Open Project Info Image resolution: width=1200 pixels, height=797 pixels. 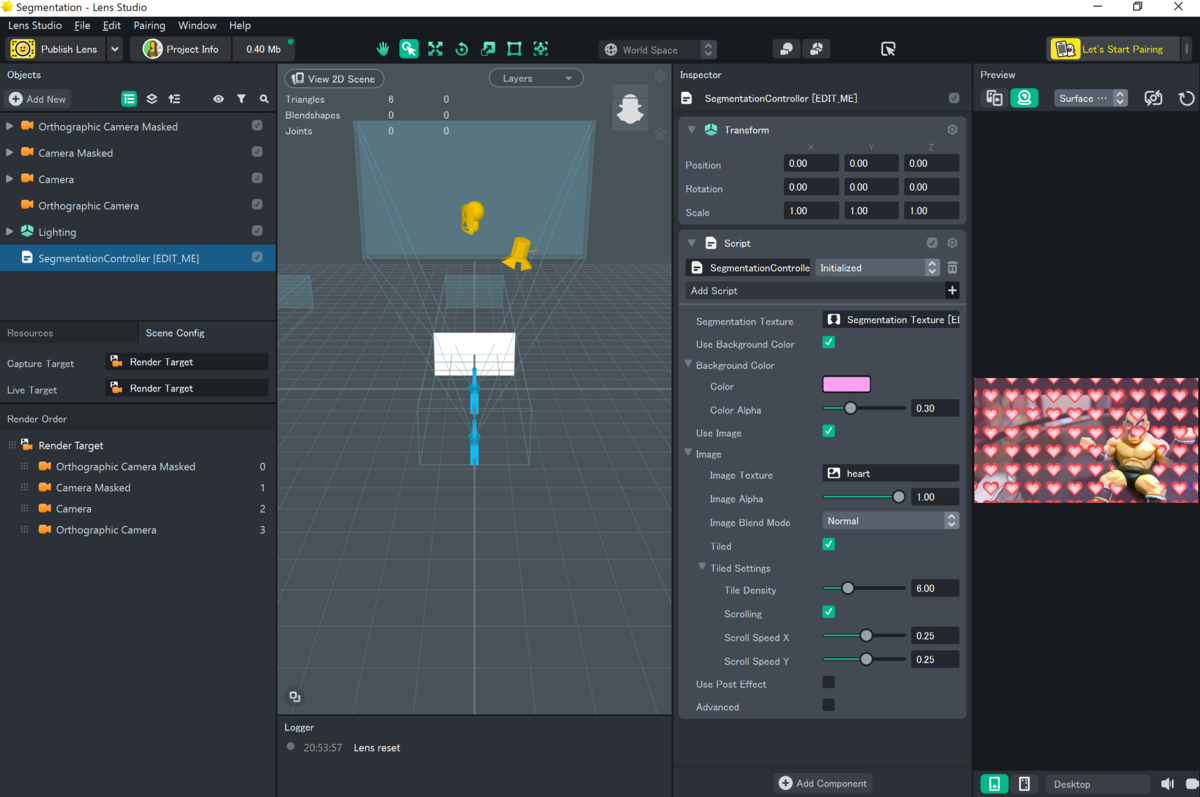click(x=181, y=49)
